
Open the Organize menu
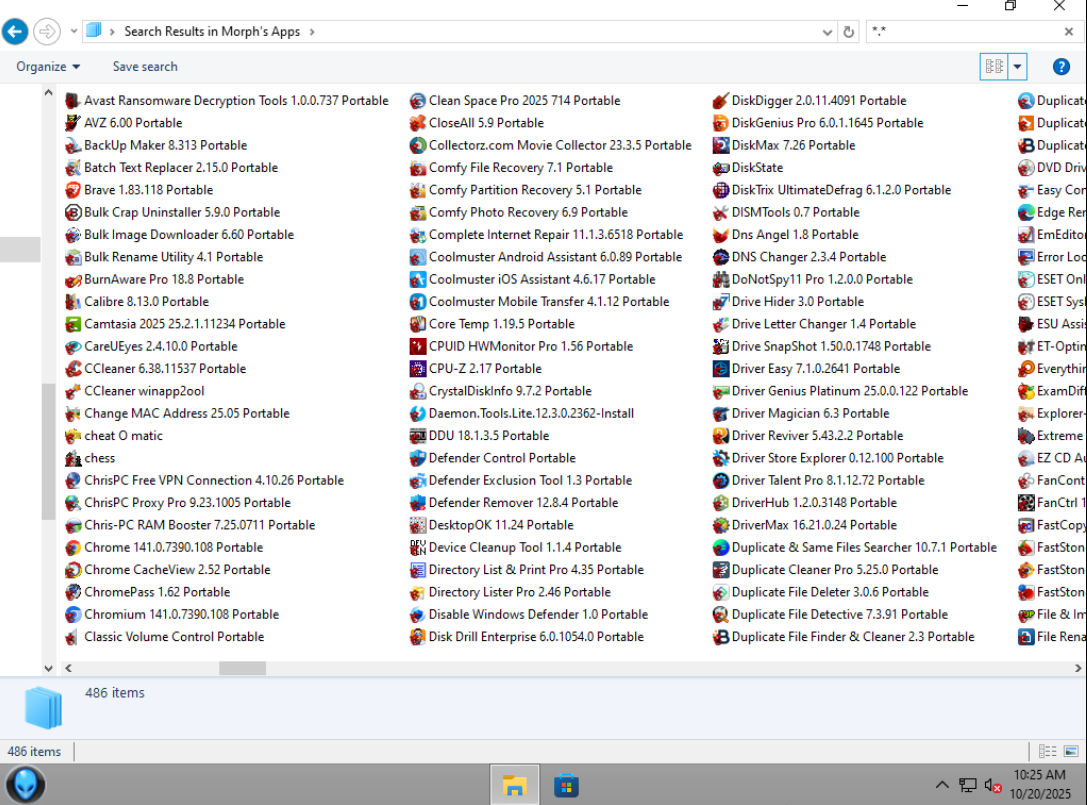click(x=48, y=67)
